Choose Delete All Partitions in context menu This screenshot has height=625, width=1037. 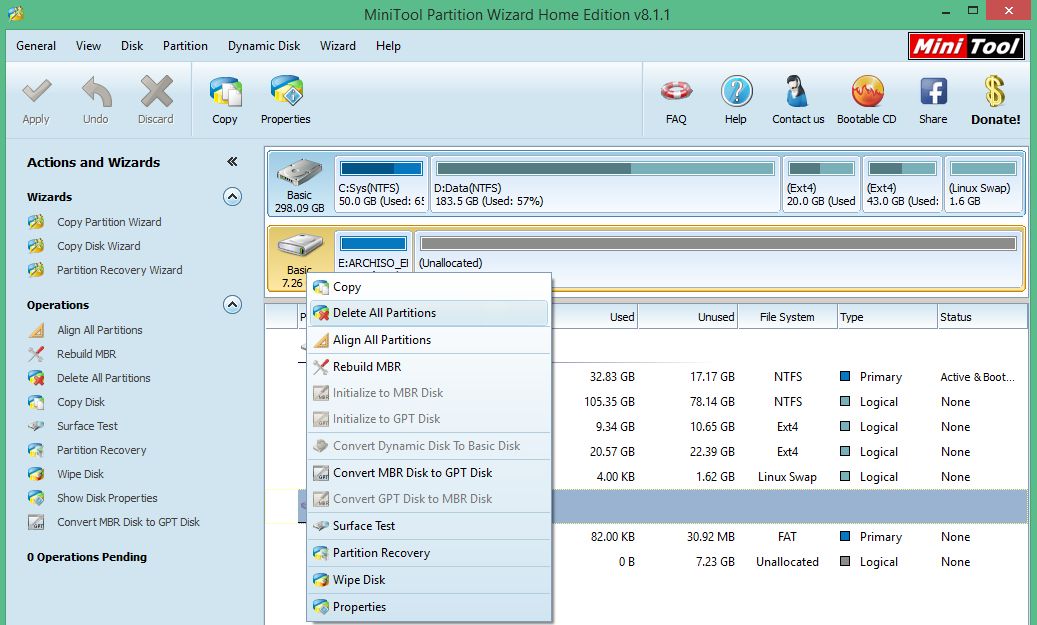pyautogui.click(x=384, y=313)
